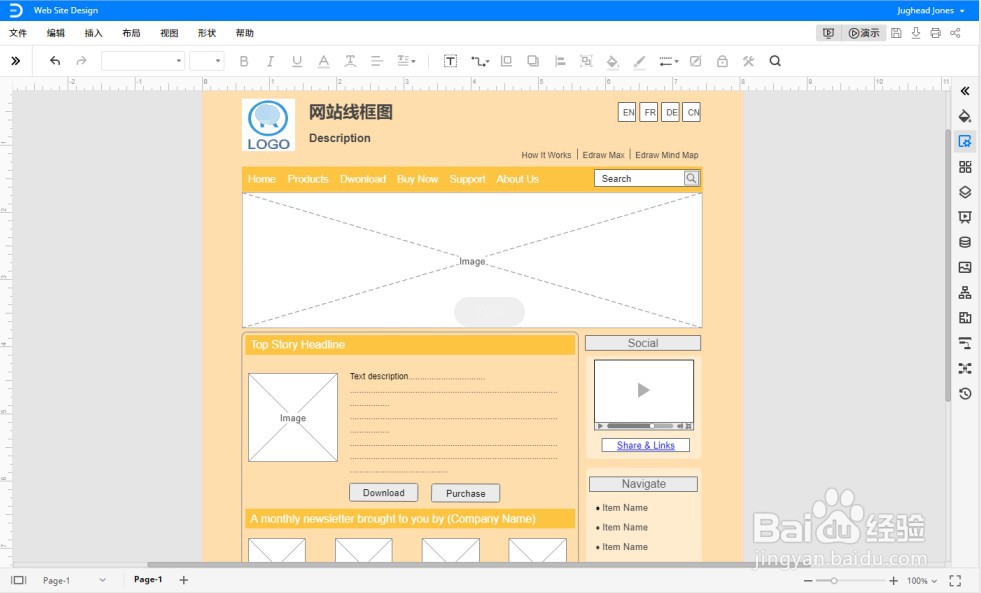This screenshot has width=981, height=593.
Task: Open the fill color bucket tool
Action: tap(612, 61)
